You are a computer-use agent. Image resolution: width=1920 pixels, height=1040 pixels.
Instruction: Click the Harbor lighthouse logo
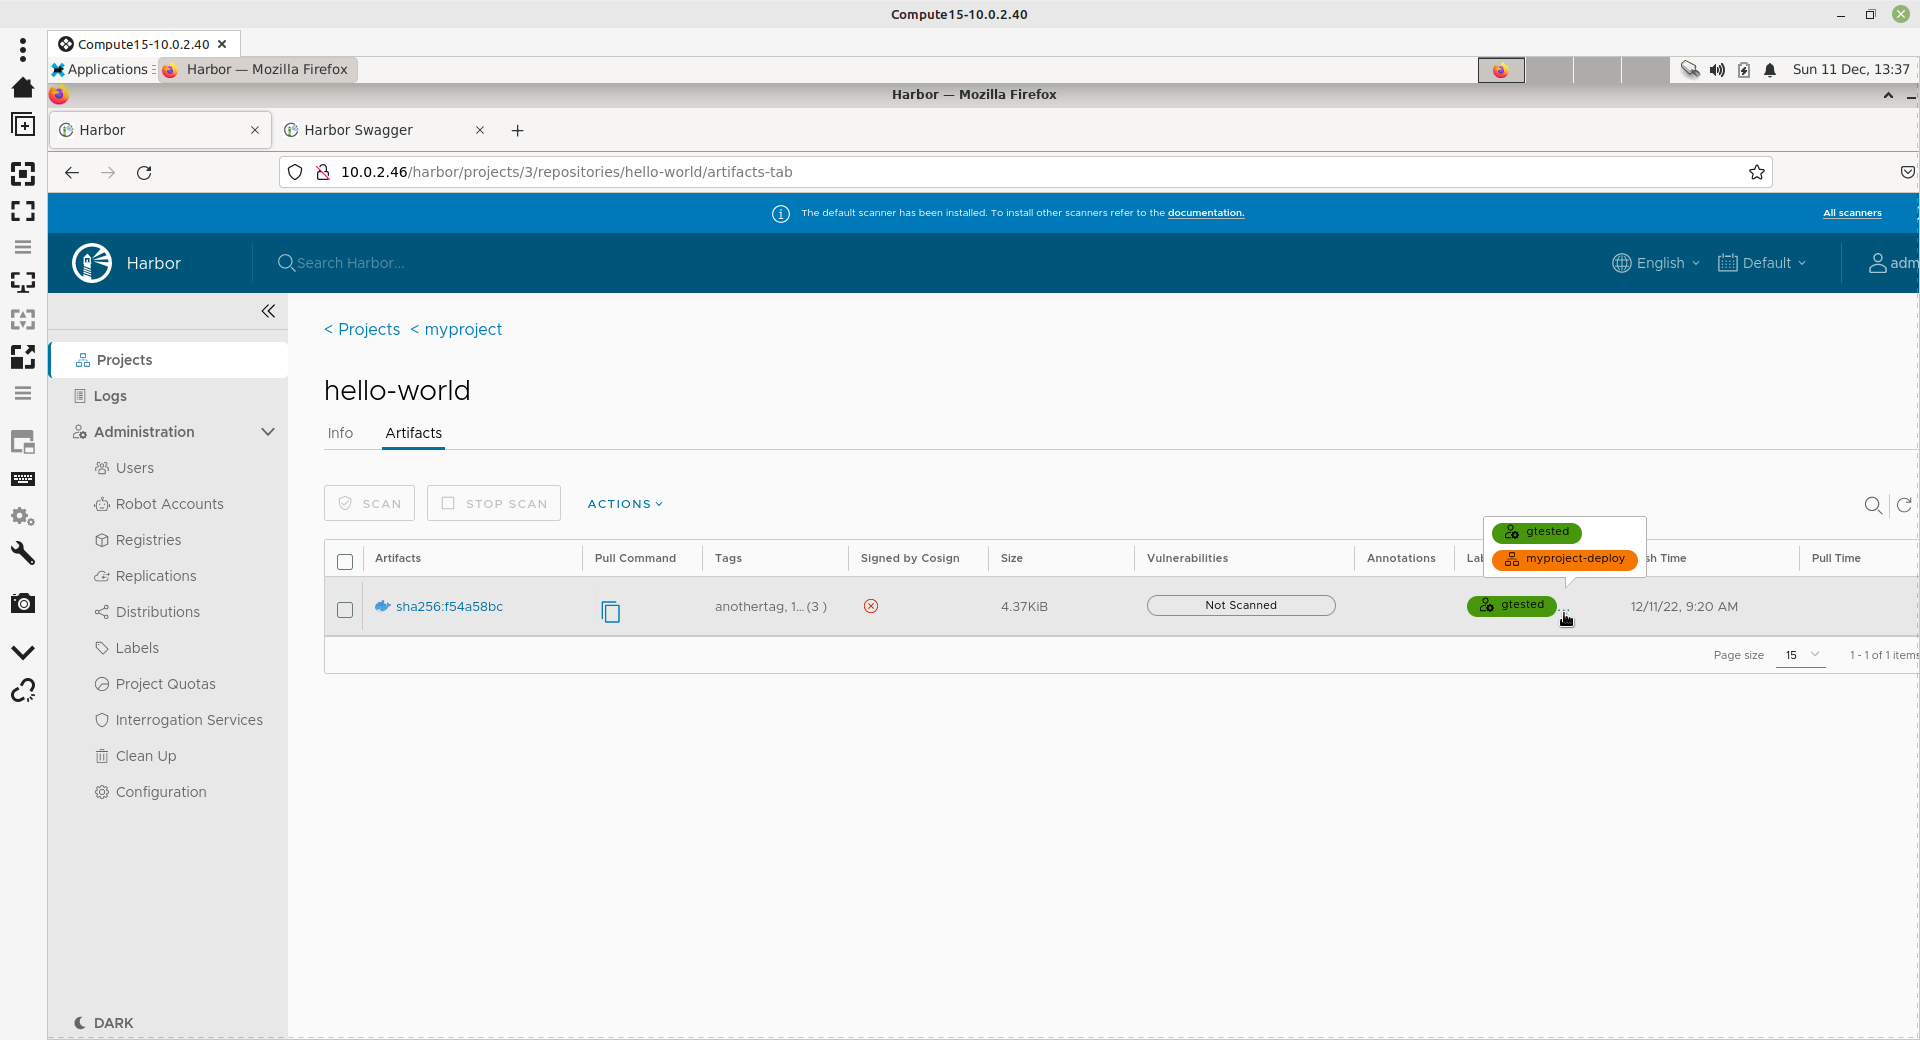(x=92, y=263)
